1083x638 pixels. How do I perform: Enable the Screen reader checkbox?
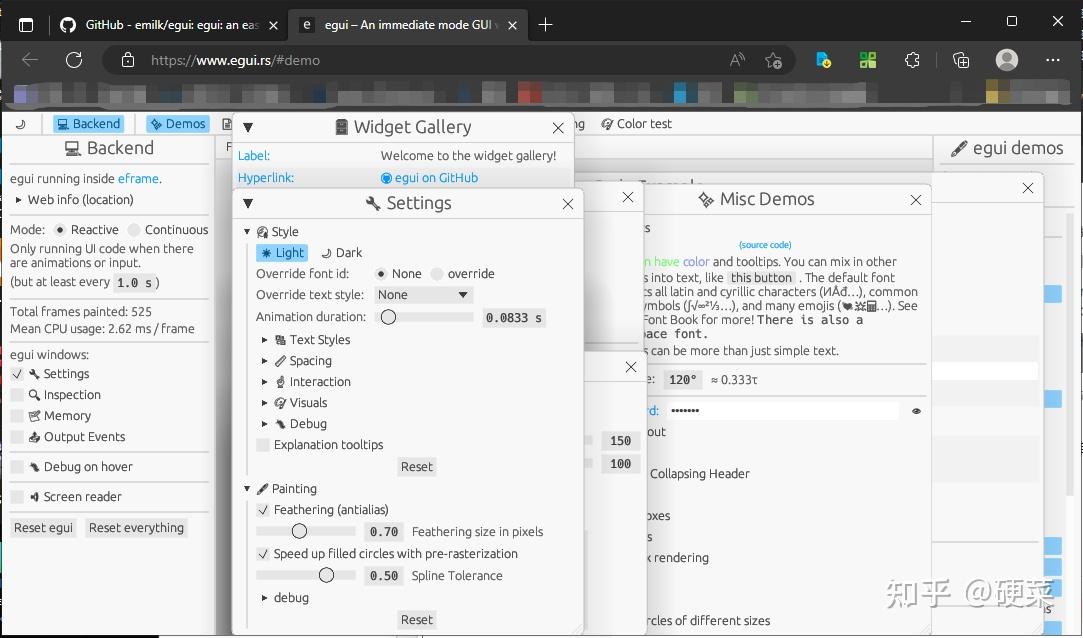17,497
